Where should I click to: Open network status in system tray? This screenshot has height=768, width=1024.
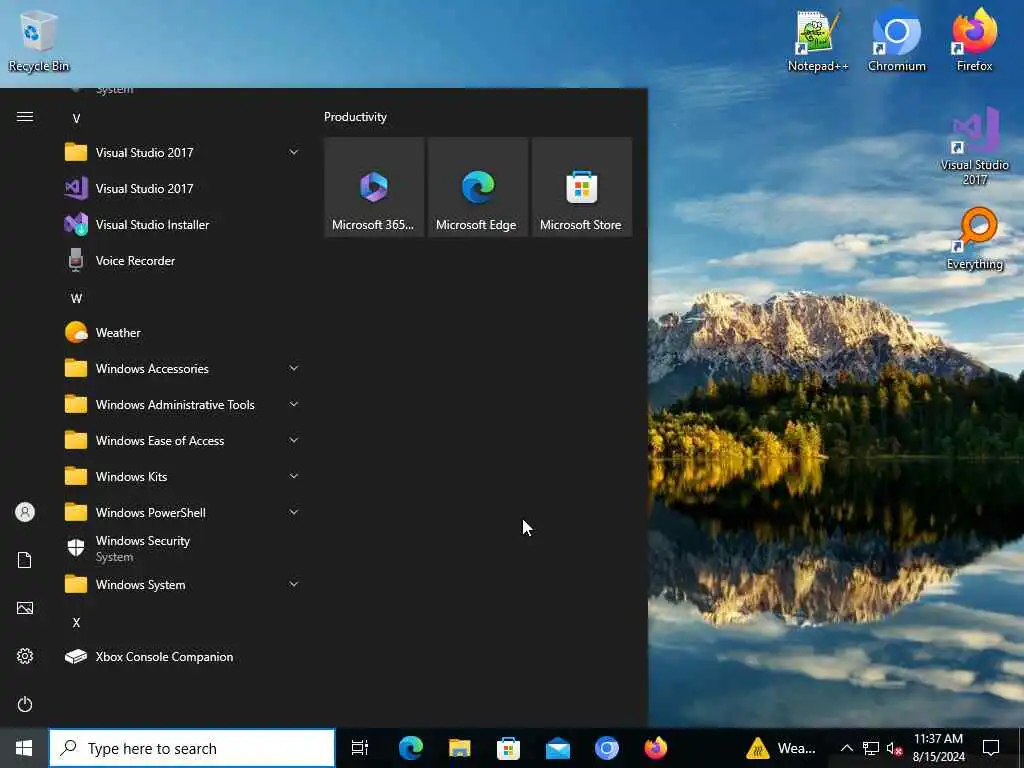point(871,748)
